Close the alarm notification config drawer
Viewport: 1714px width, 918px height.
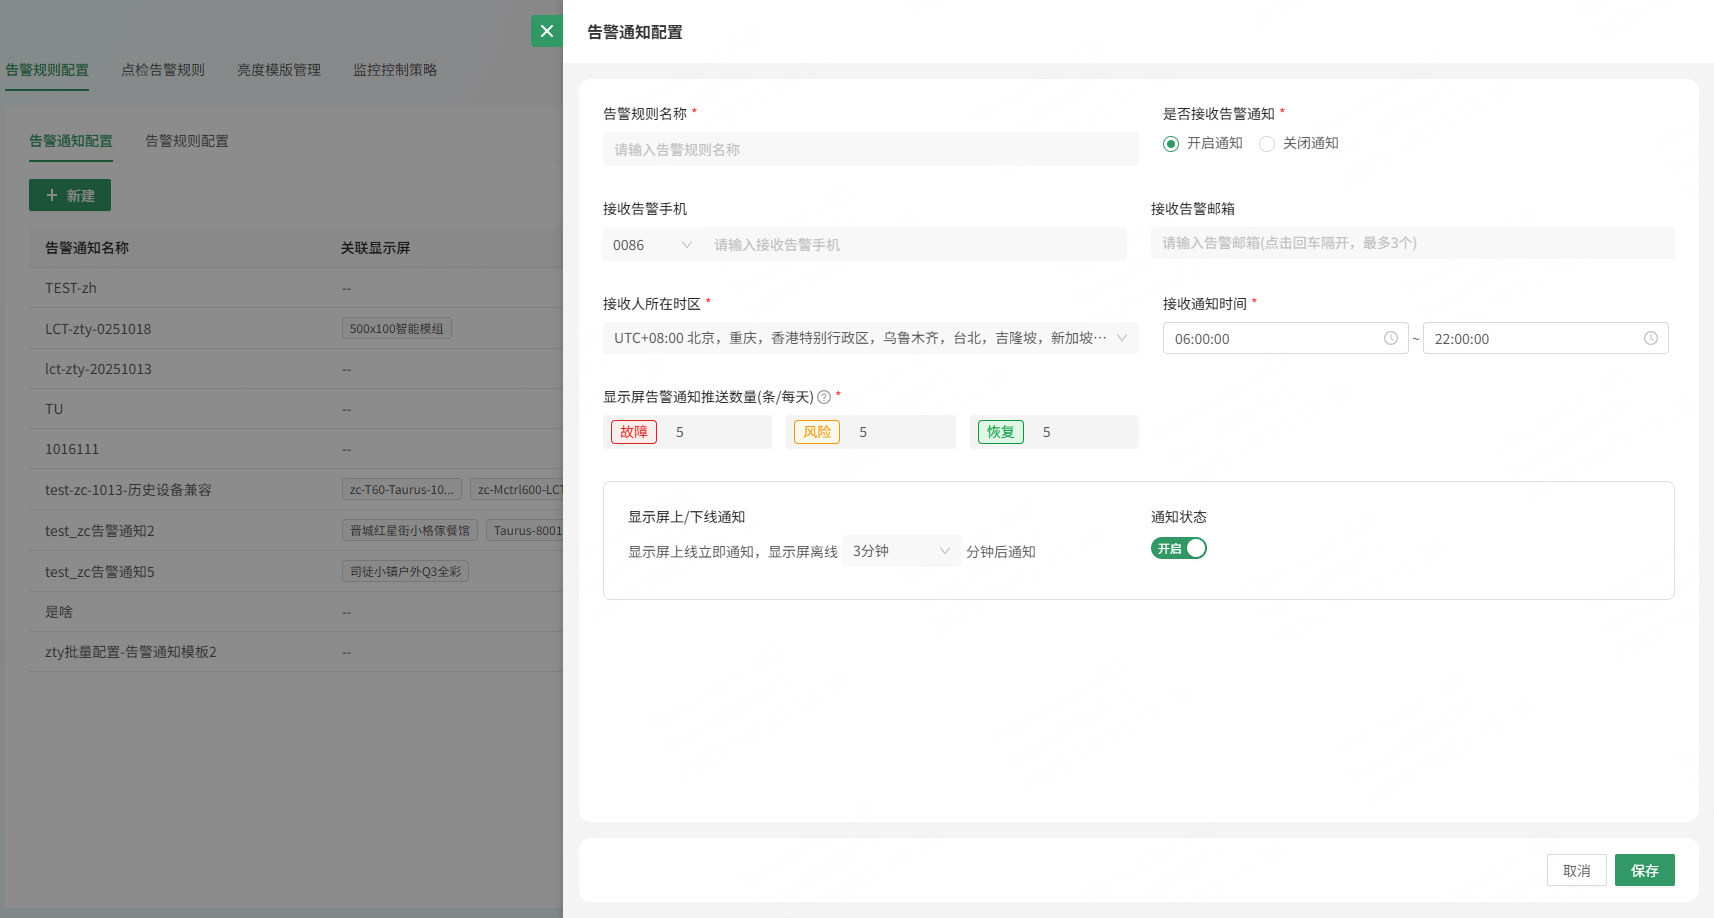click(546, 31)
